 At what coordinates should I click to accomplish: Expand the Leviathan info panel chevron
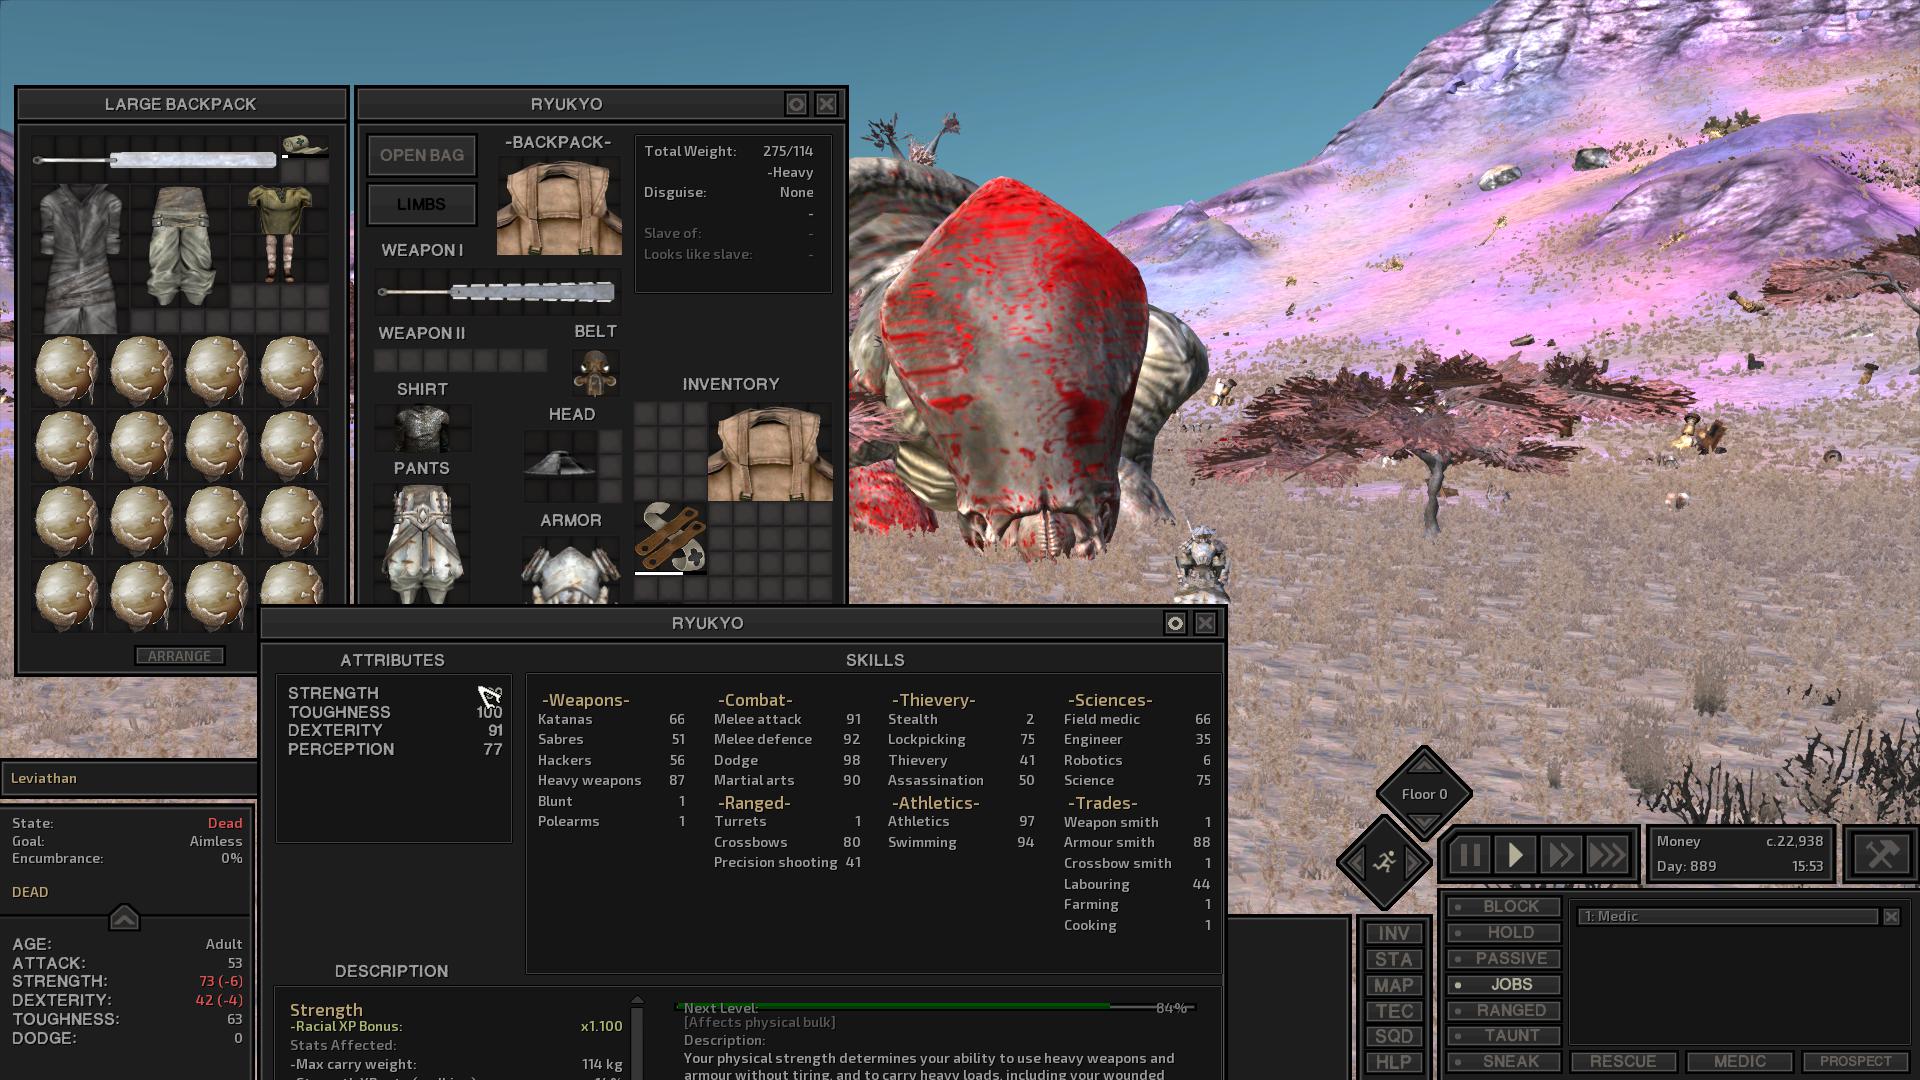(124, 917)
